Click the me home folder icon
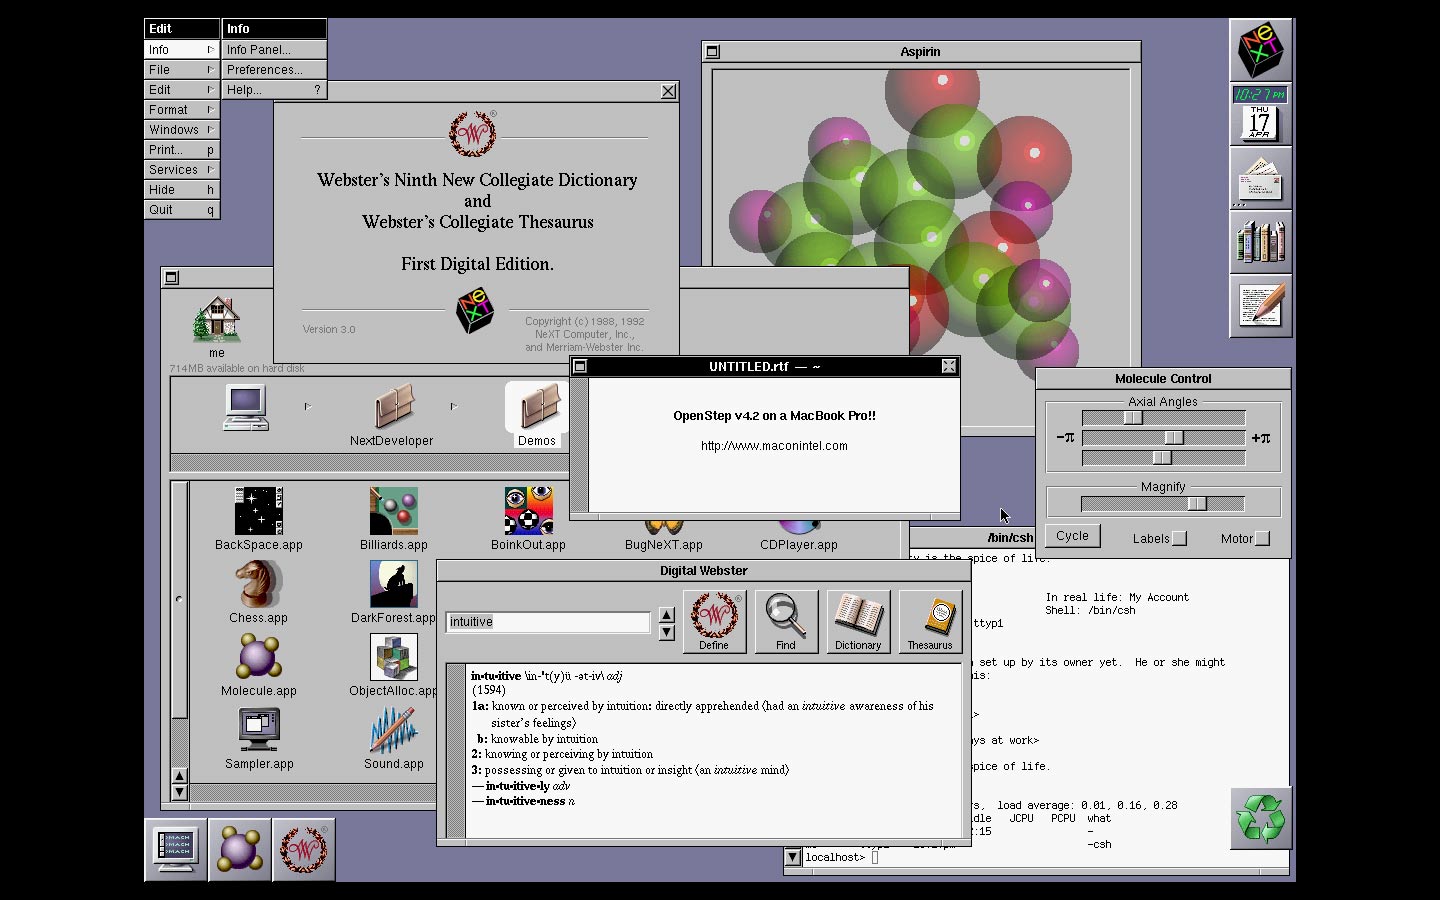This screenshot has width=1440, height=900. (x=217, y=320)
